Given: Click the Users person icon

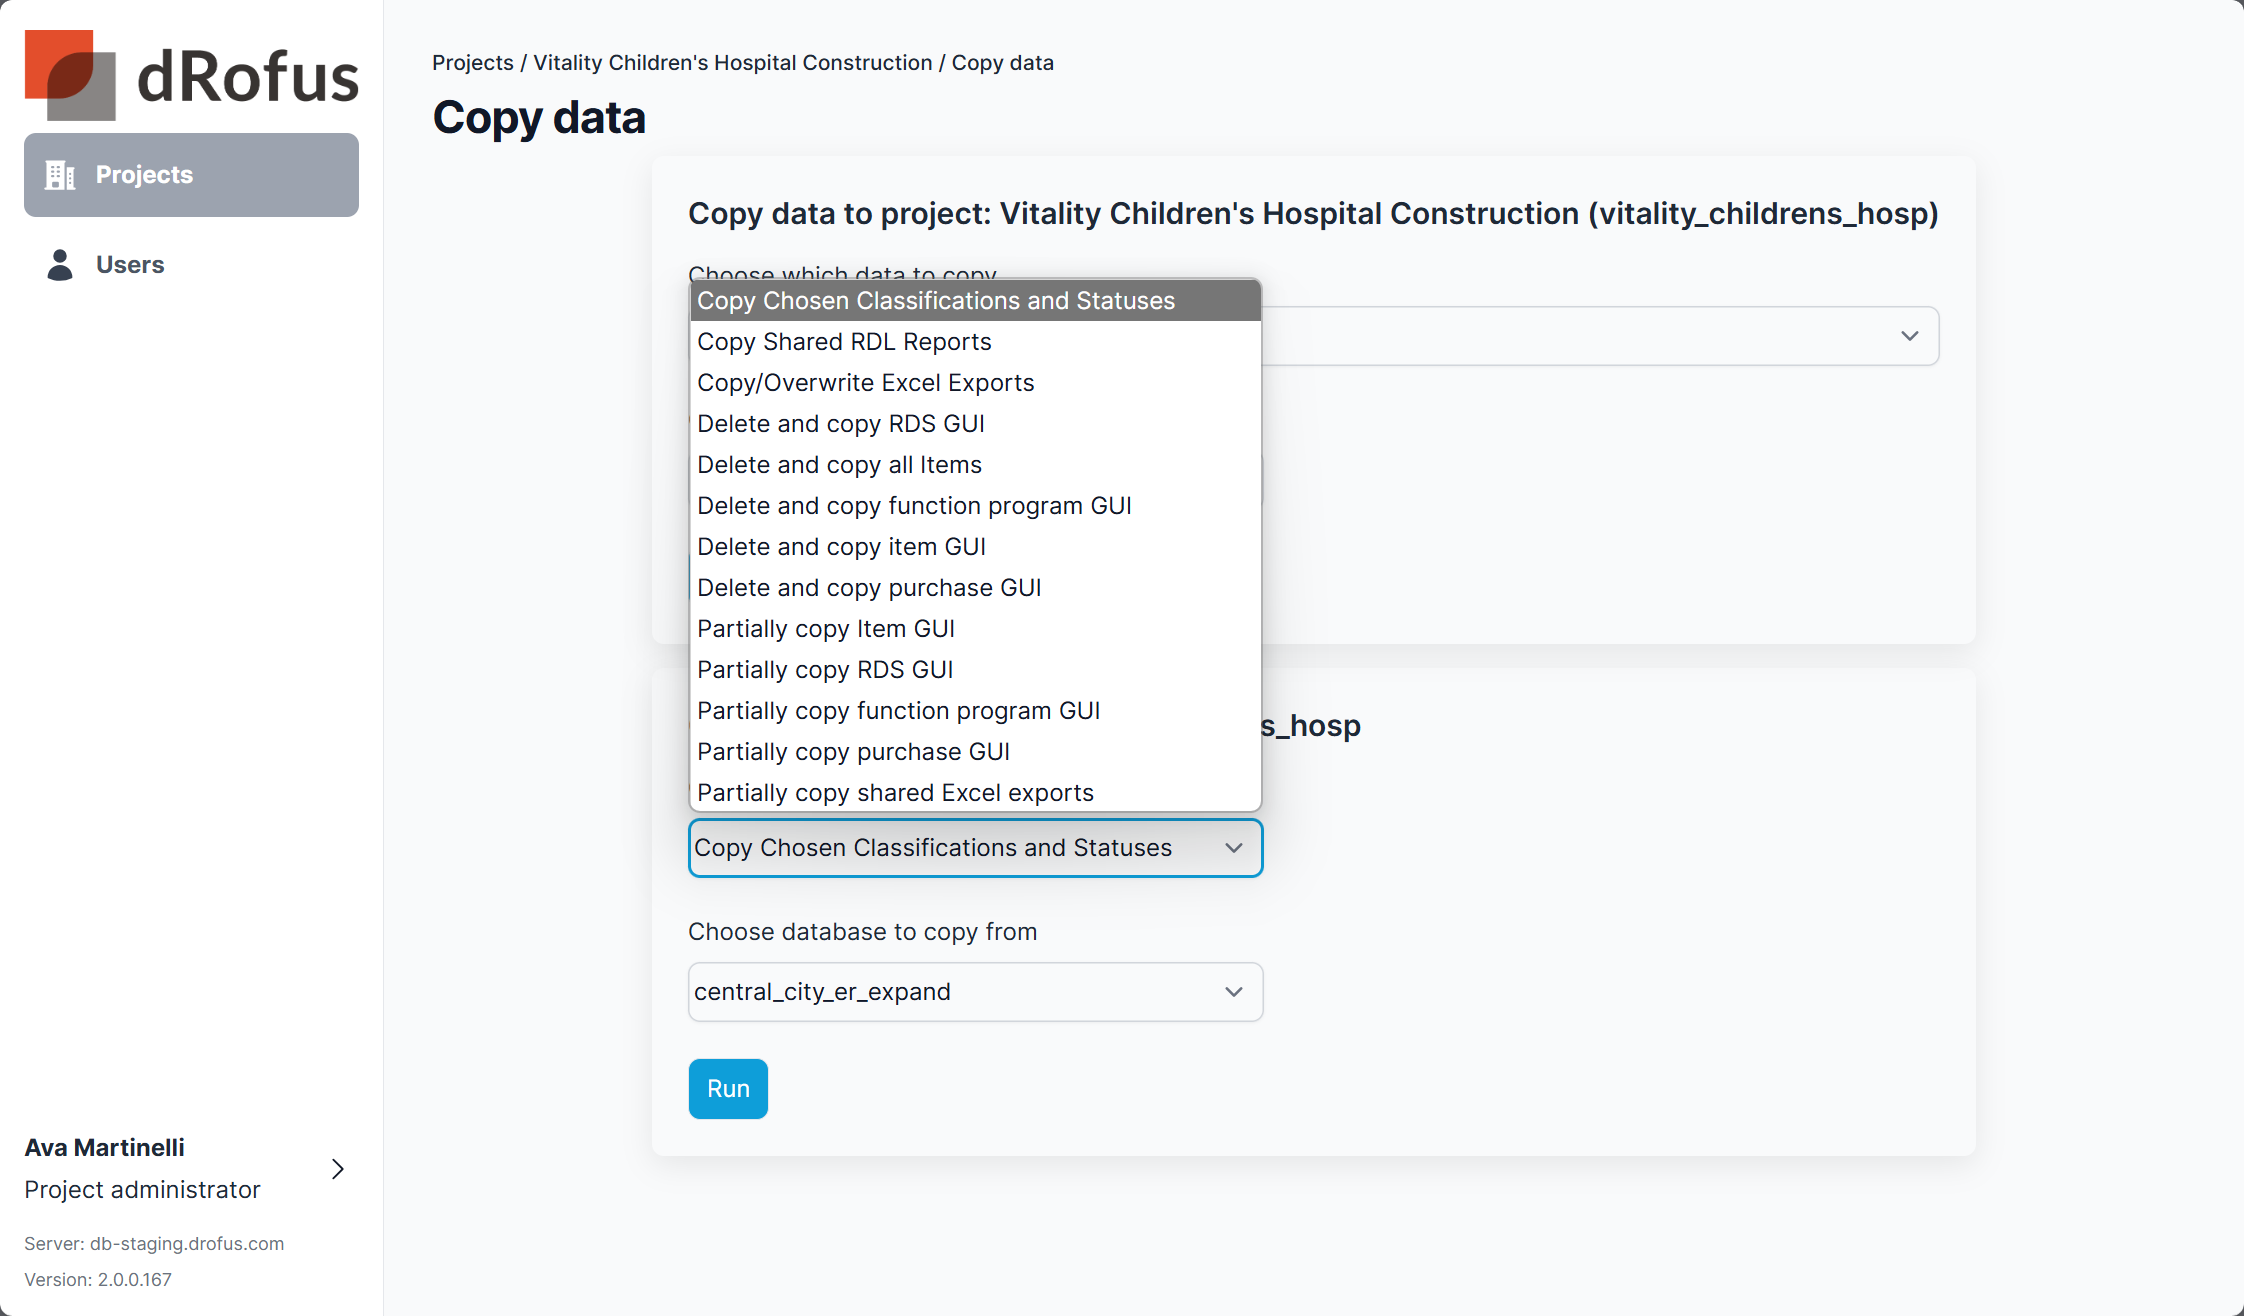Looking at the screenshot, I should coord(60,265).
